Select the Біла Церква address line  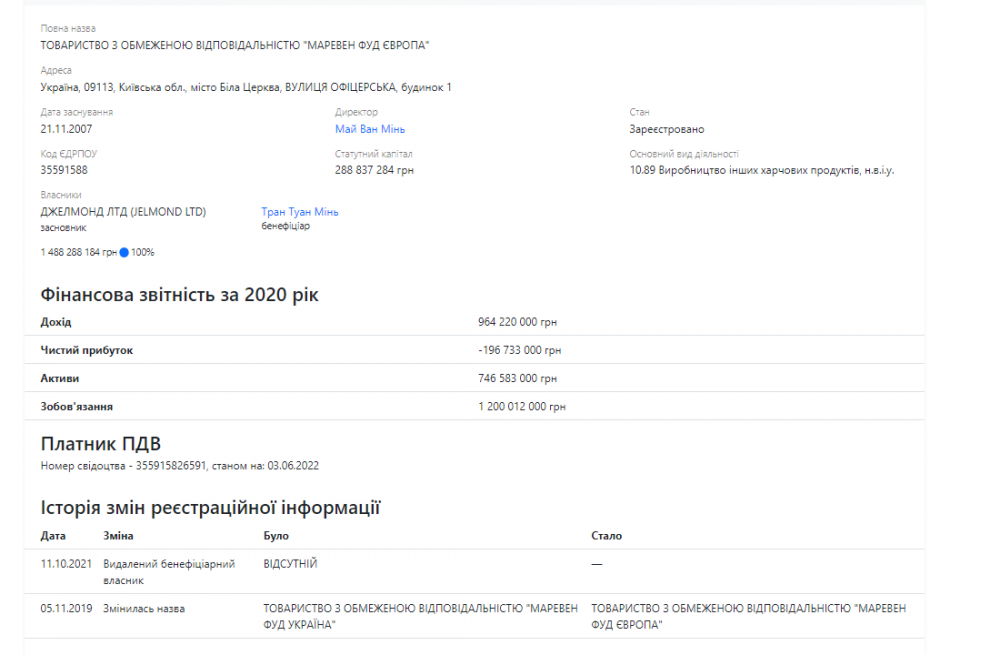click(x=246, y=87)
